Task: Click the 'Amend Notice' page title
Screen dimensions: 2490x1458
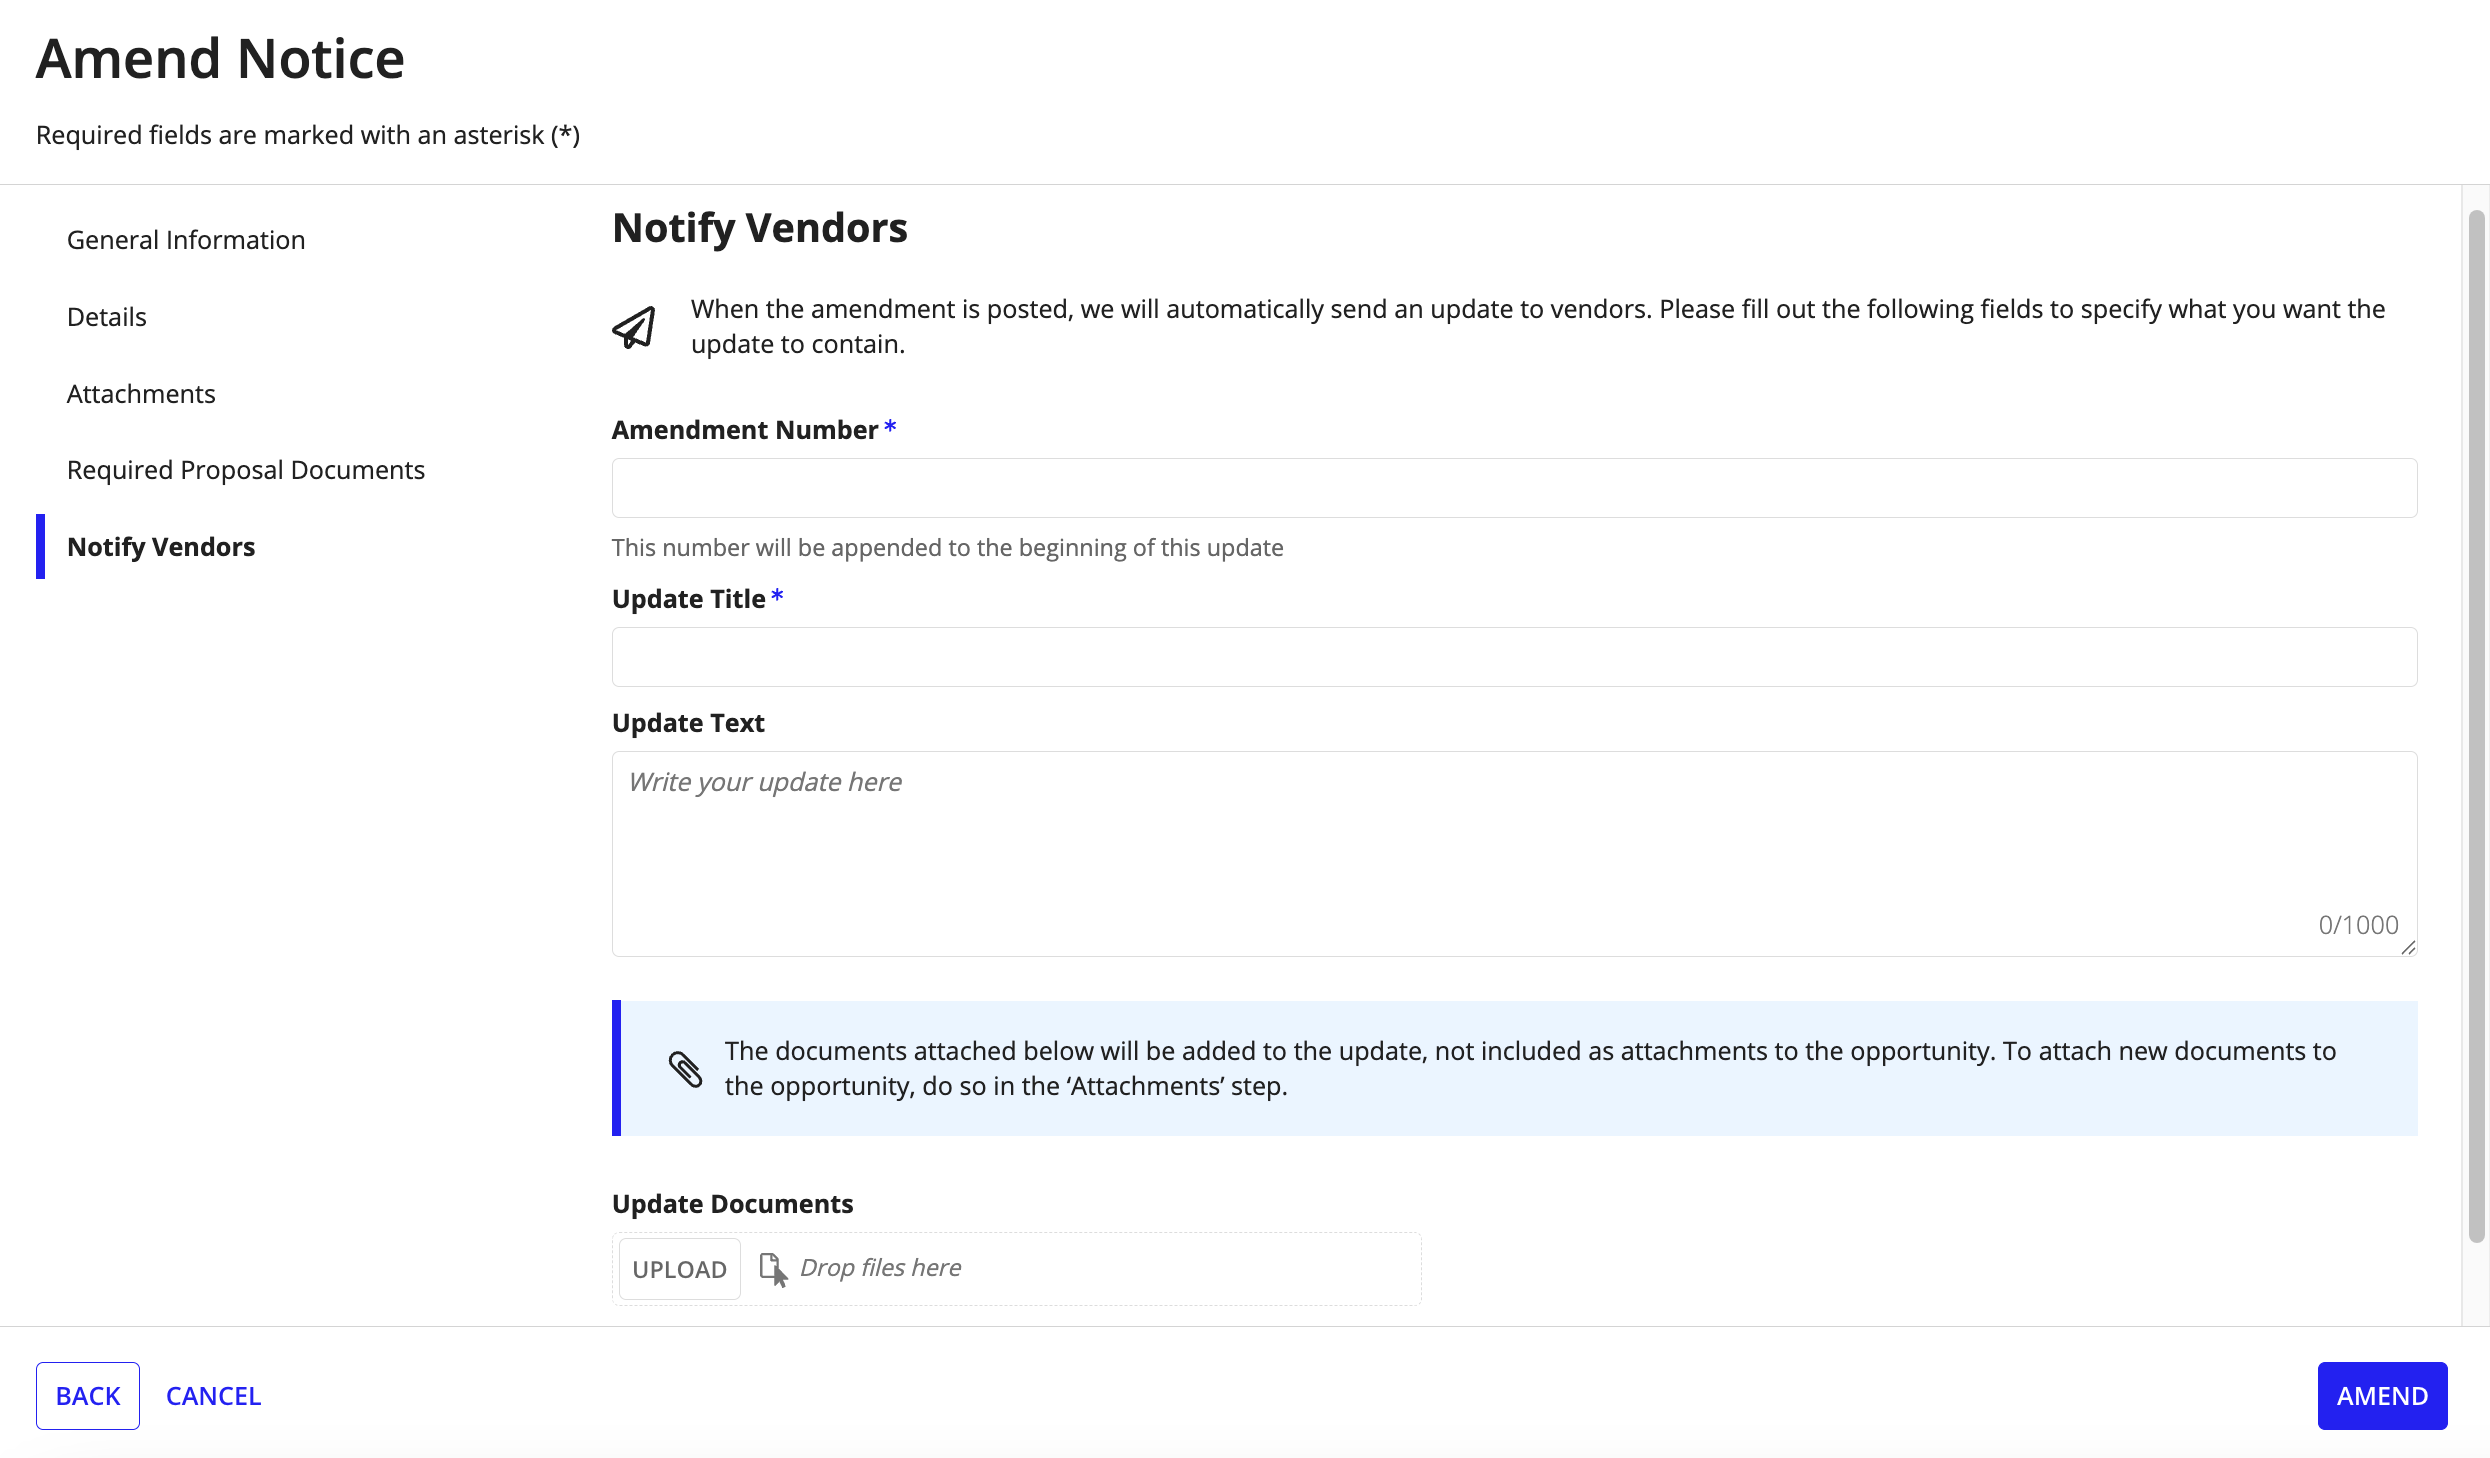Action: pos(220,58)
